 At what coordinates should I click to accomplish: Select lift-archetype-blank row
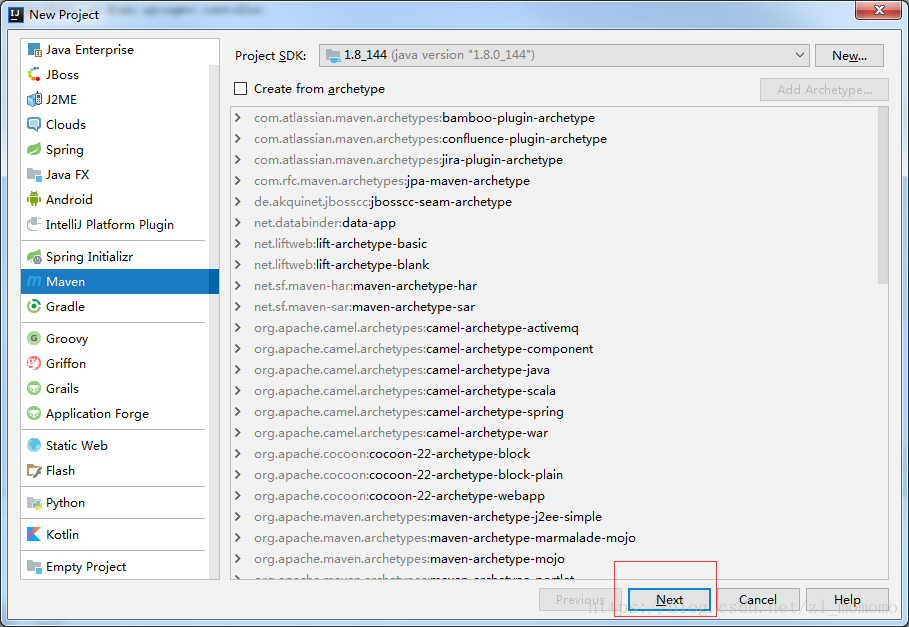(554, 265)
